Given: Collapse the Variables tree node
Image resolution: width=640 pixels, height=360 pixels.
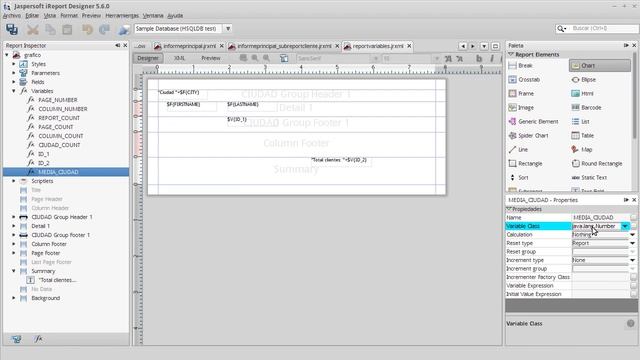Looking at the screenshot, I should tap(14, 91).
